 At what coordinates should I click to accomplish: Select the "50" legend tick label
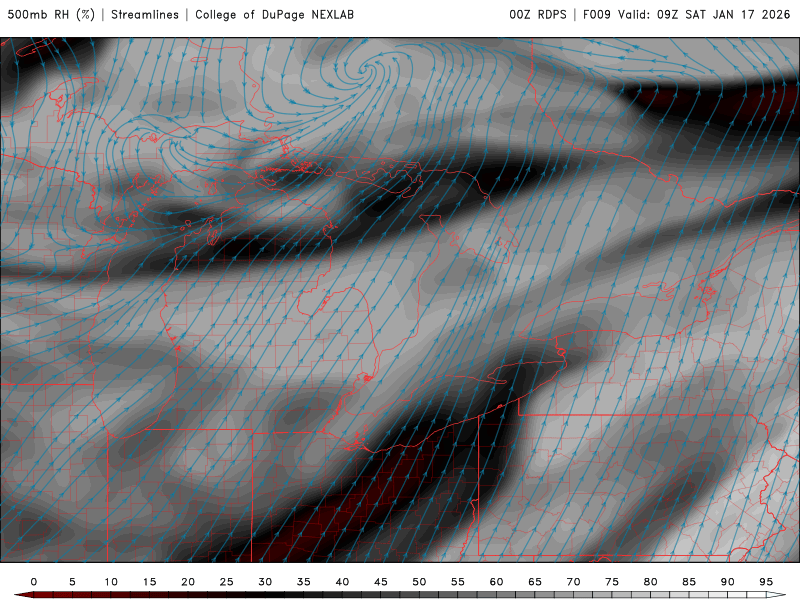click(419, 582)
